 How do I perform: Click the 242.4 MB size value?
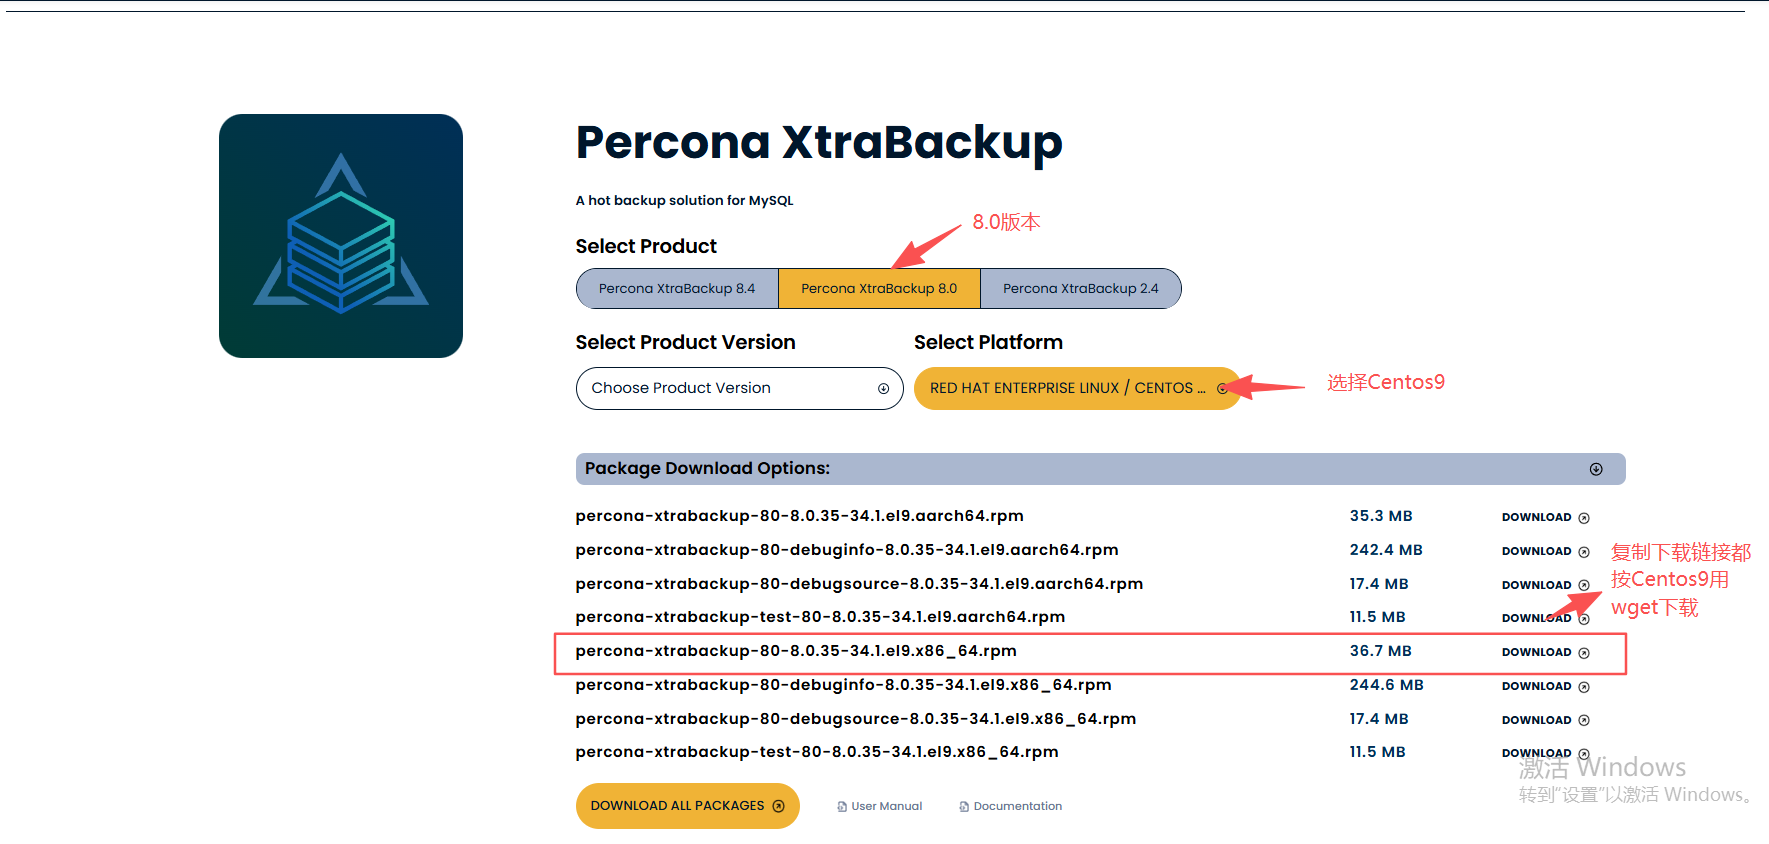click(x=1386, y=550)
